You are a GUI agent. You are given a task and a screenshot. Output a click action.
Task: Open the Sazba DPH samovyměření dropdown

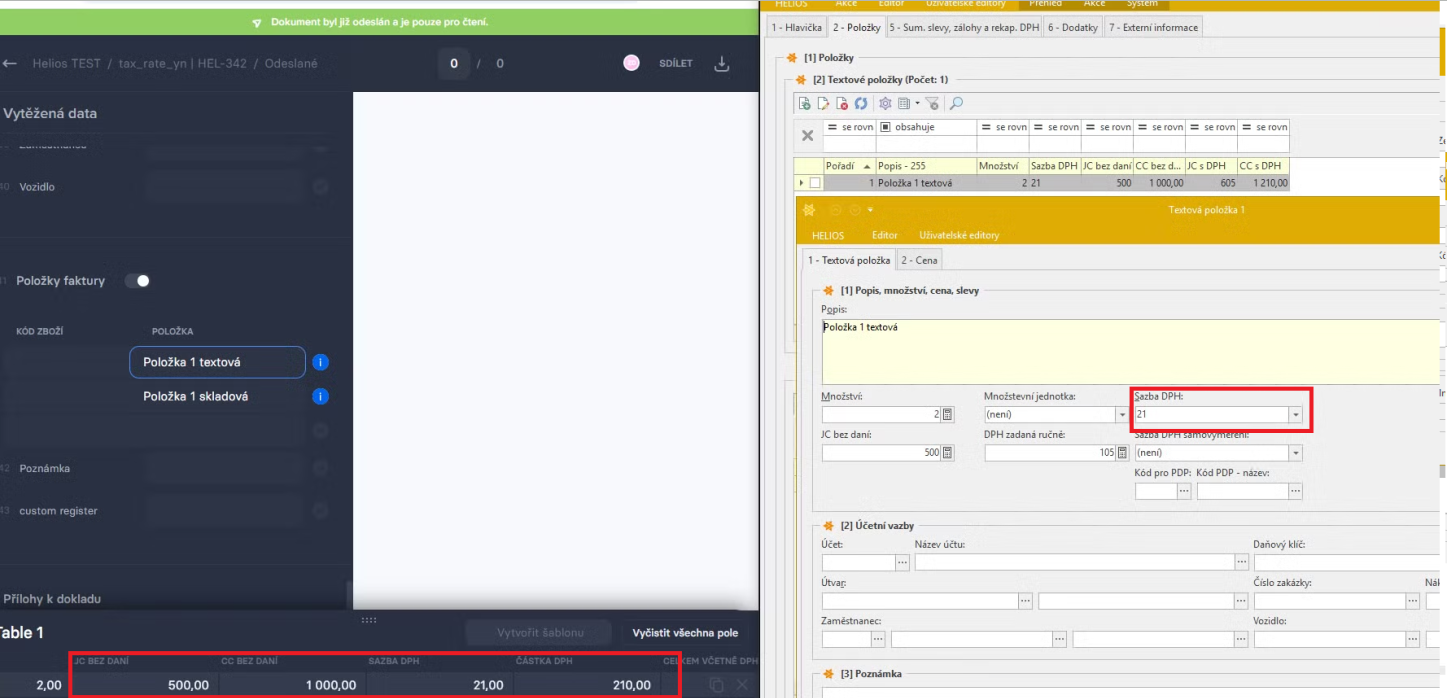[x=1295, y=453]
